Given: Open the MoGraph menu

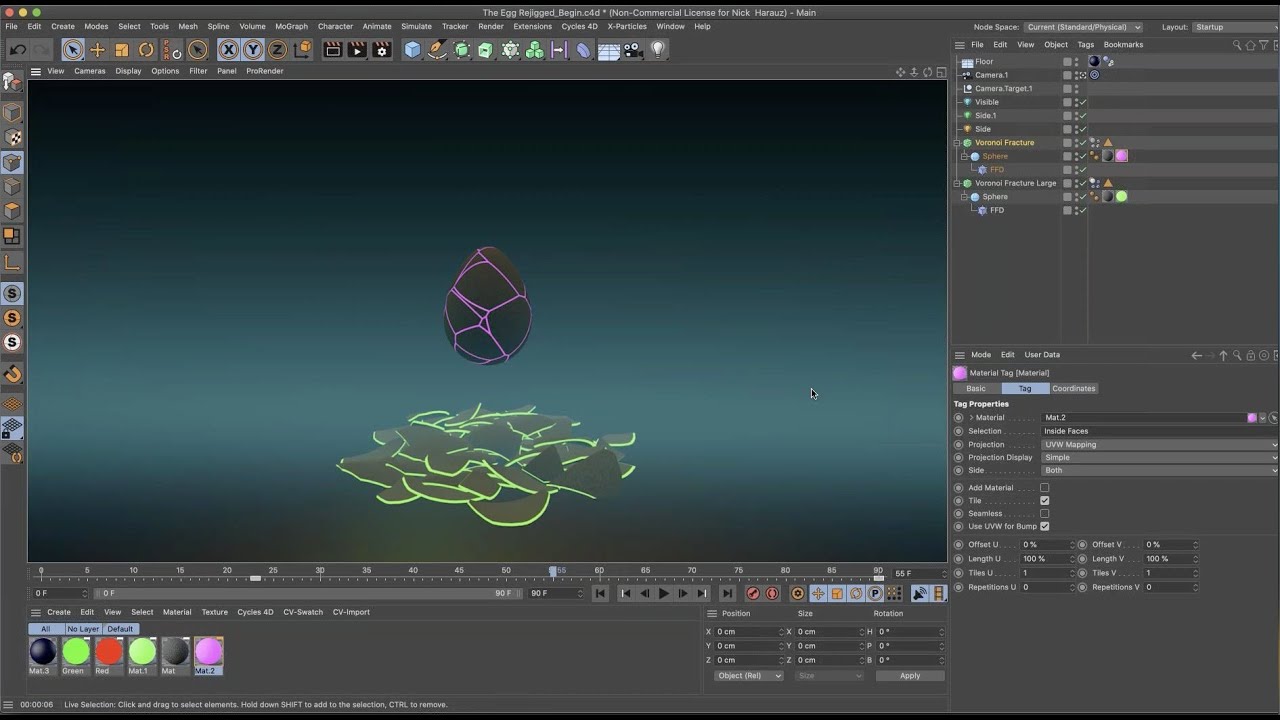Looking at the screenshot, I should click(291, 26).
